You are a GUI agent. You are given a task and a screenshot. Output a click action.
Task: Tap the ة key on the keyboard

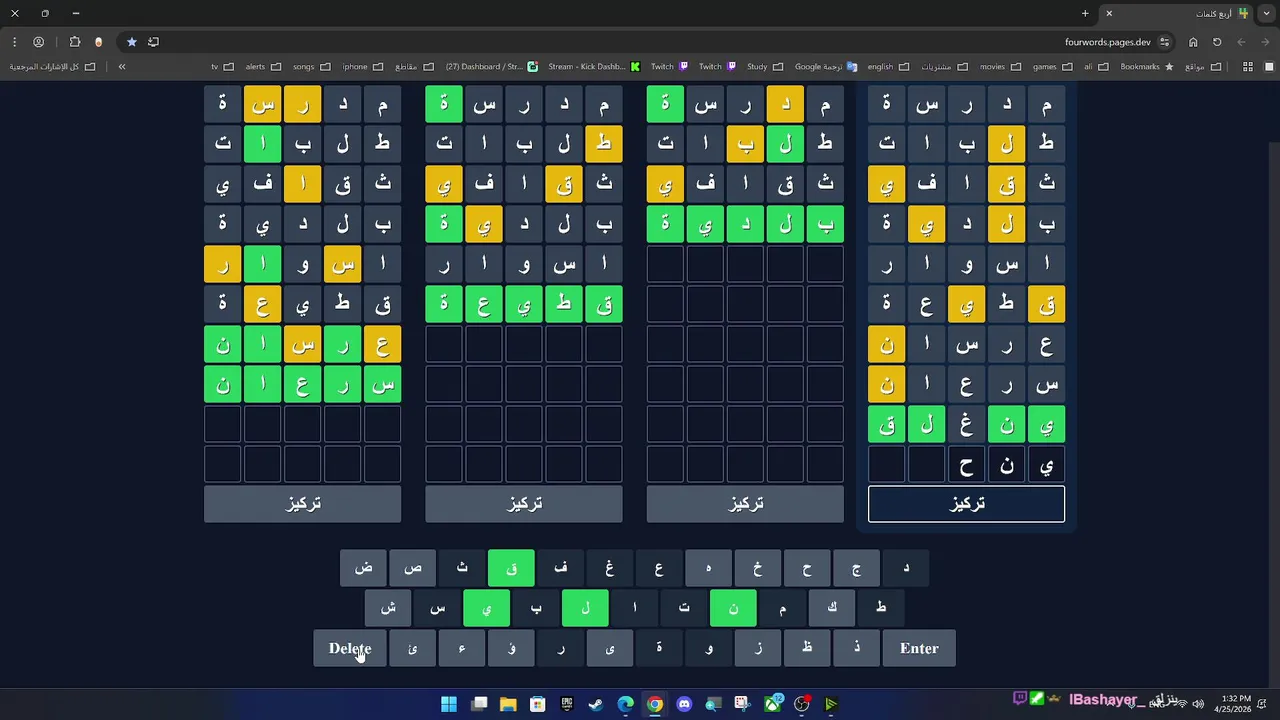[659, 648]
